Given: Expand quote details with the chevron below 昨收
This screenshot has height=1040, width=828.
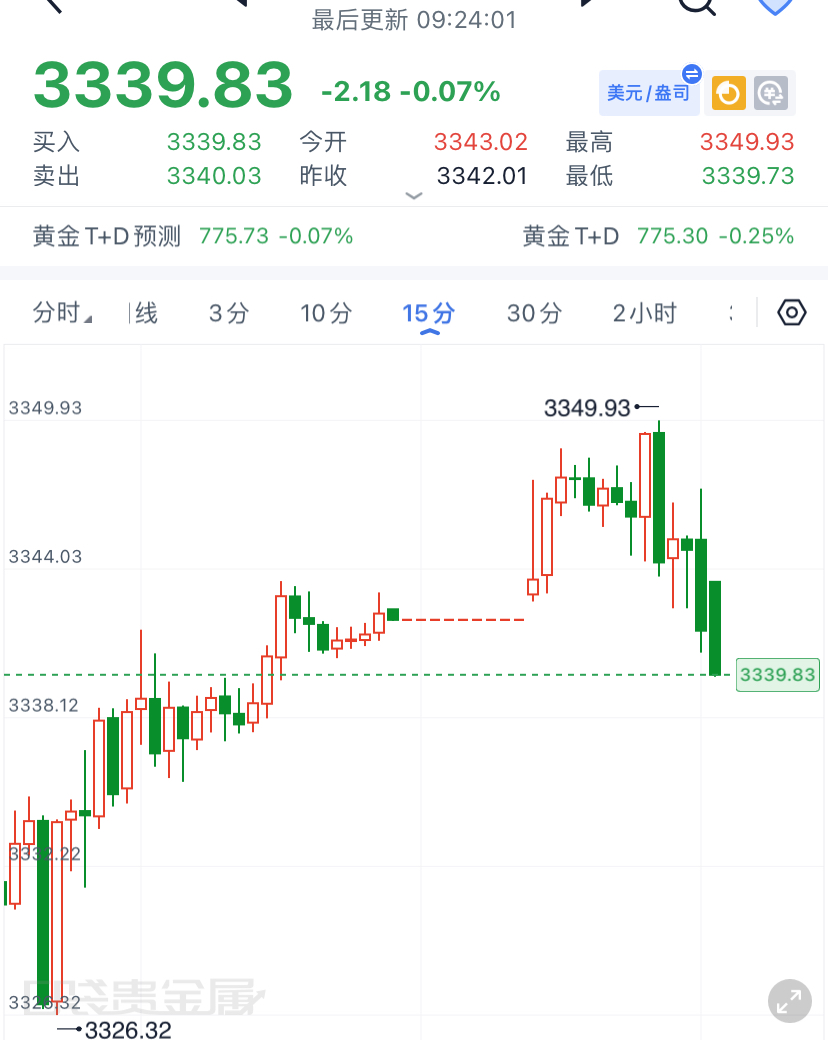Looking at the screenshot, I should (414, 196).
